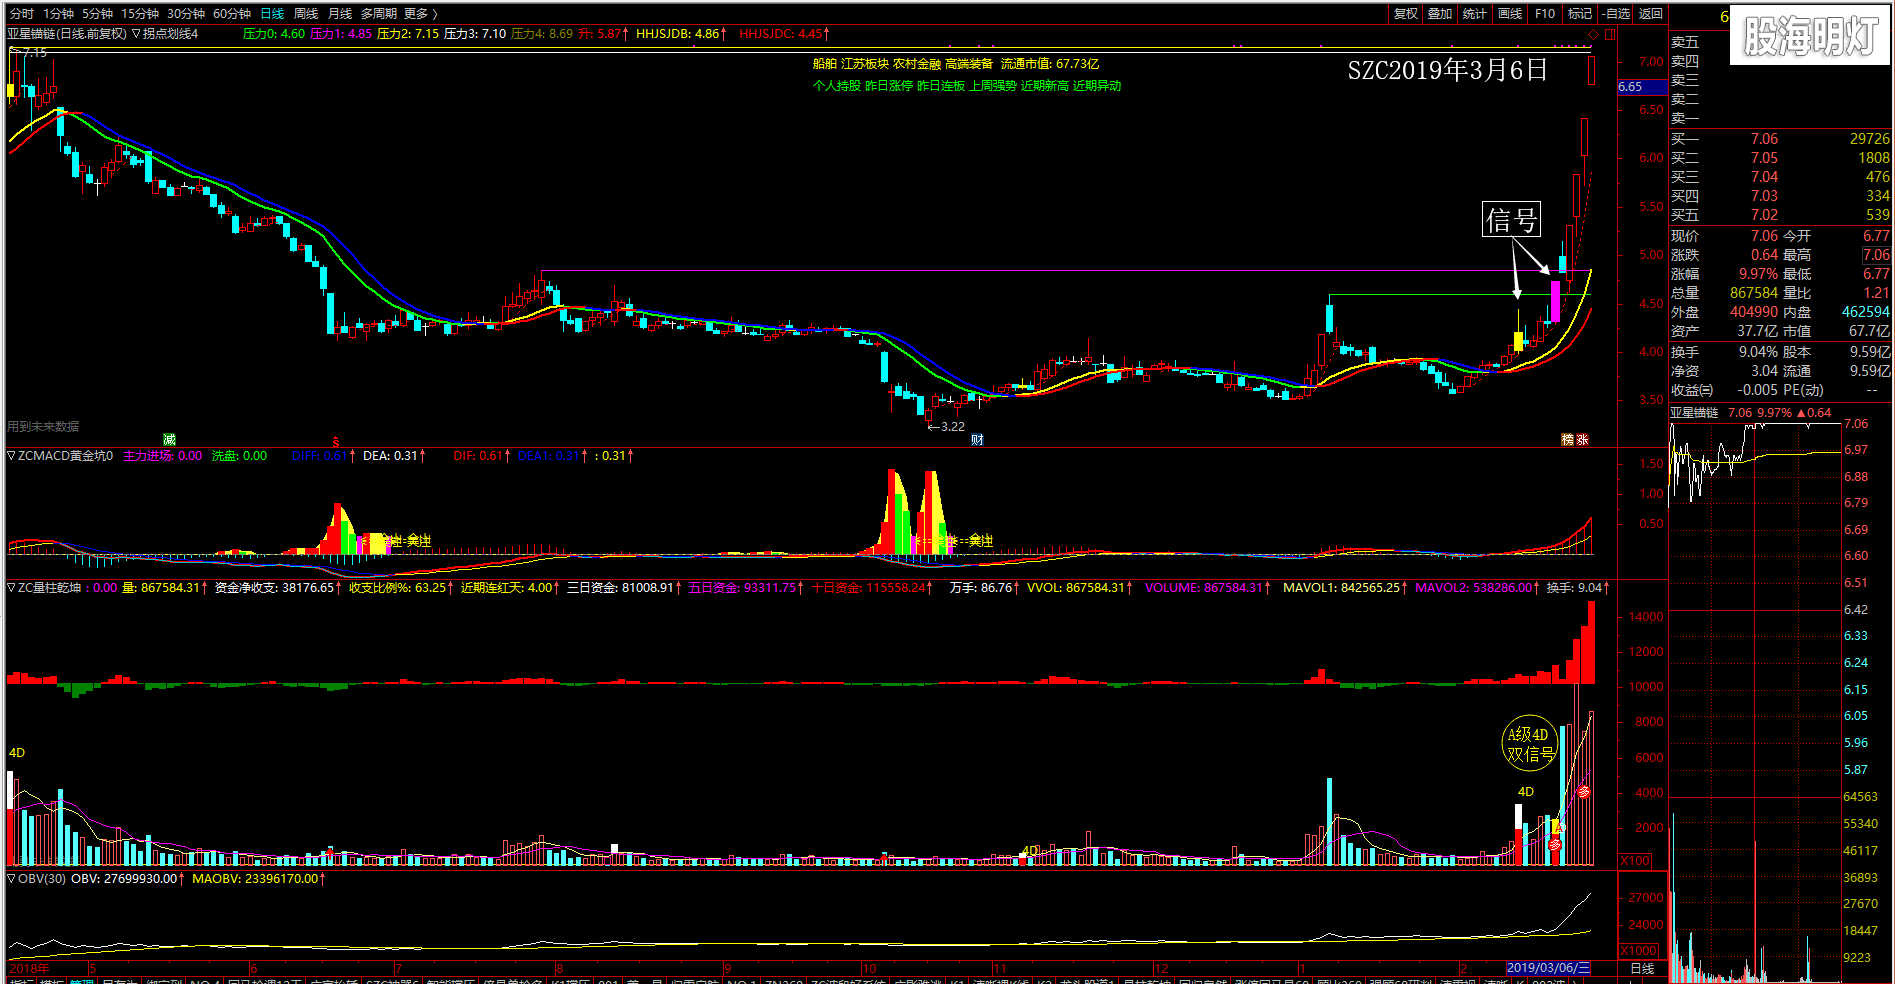
Task: Click the 减 event marker on chart
Action: 169,440
